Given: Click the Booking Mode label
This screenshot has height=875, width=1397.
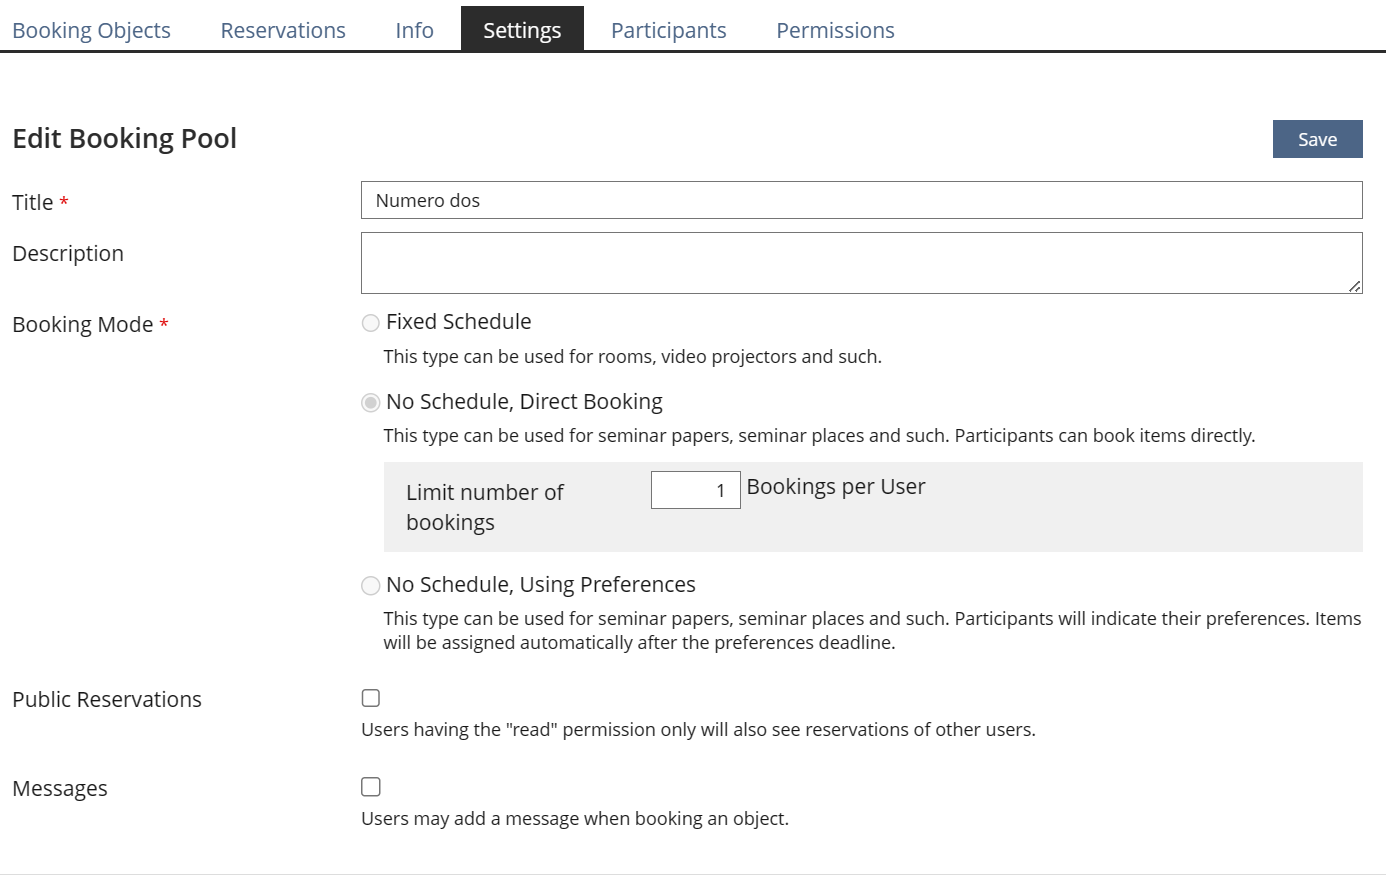Looking at the screenshot, I should point(83,324).
